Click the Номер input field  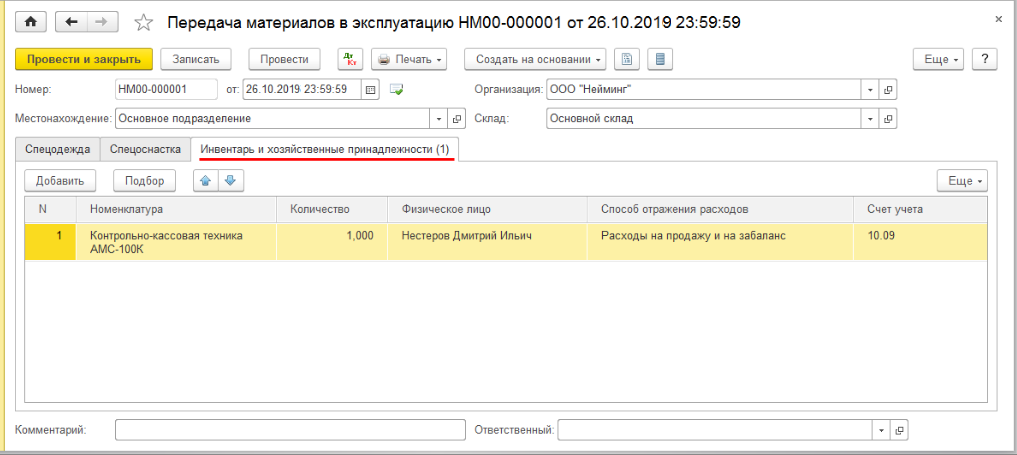tap(166, 89)
